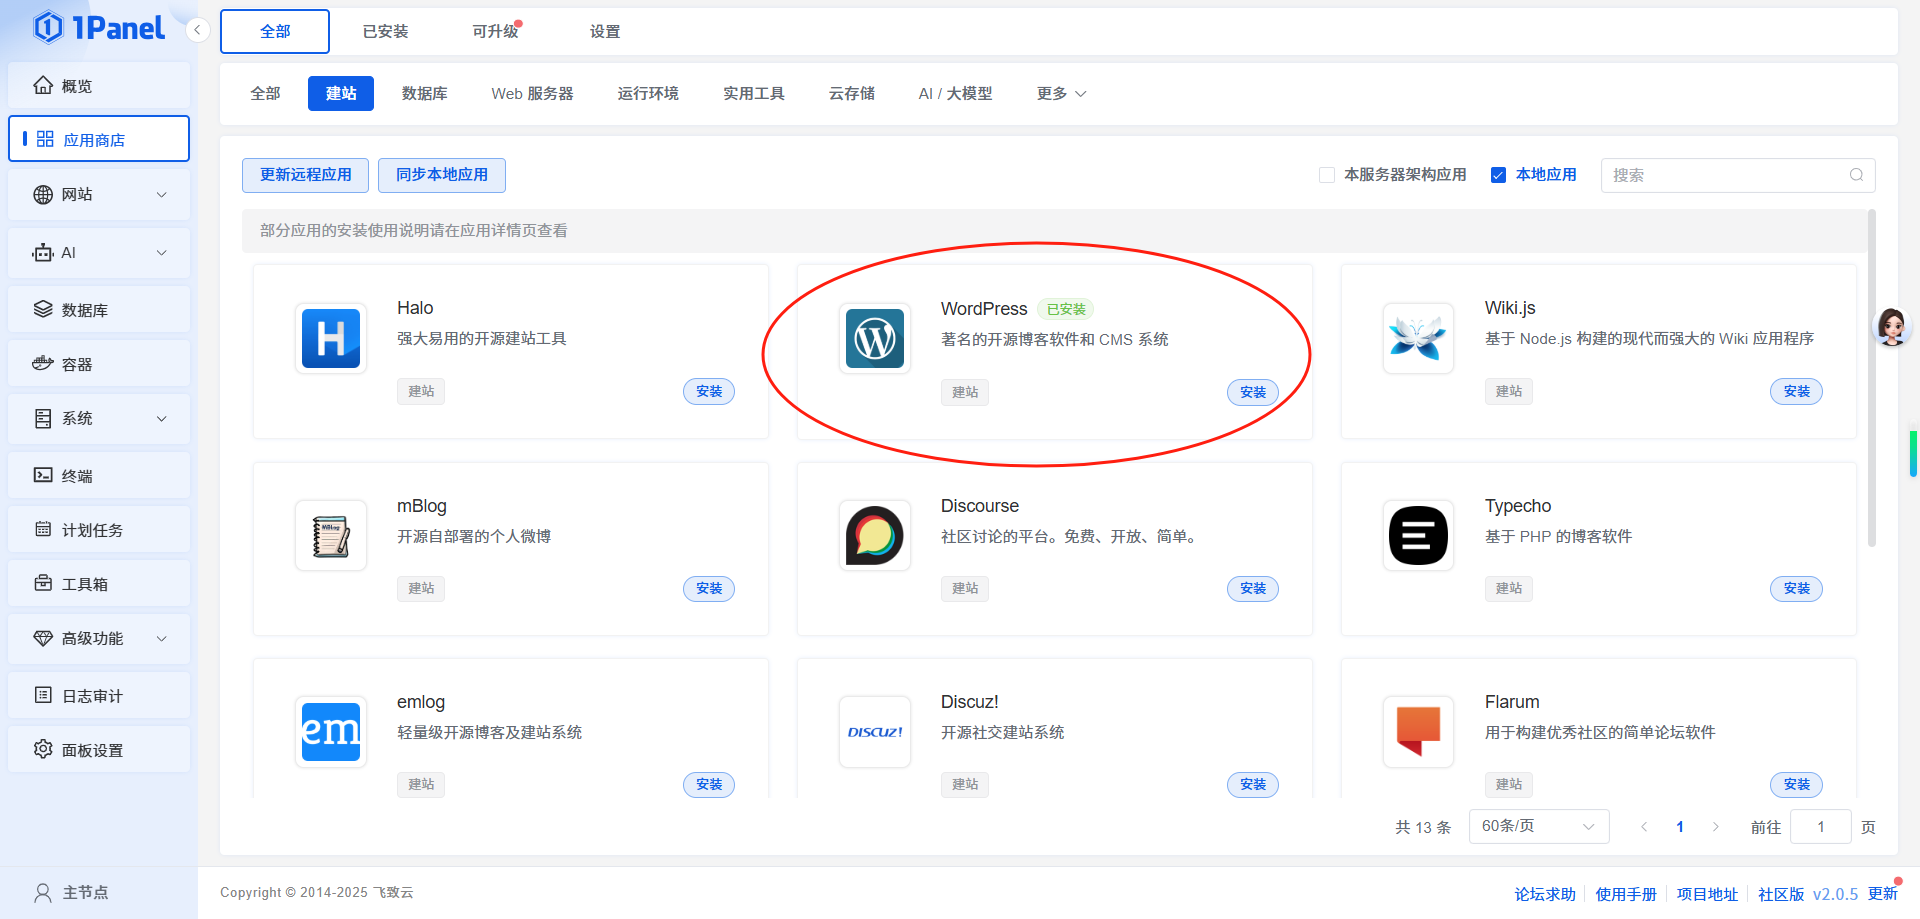Click 更新远程应用 button
Image resolution: width=1920 pixels, height=919 pixels.
pyautogui.click(x=306, y=175)
